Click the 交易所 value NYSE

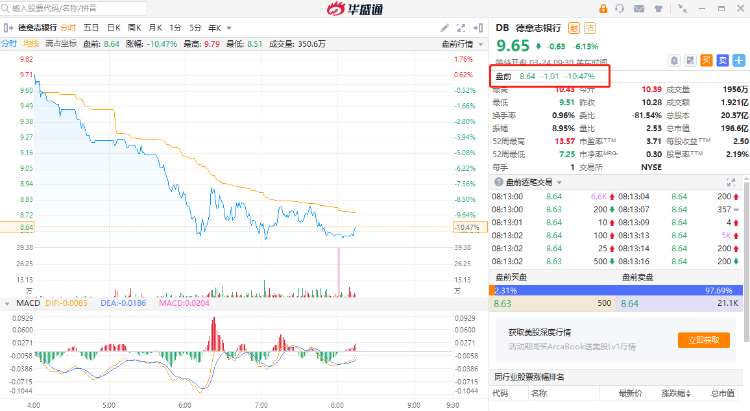click(651, 167)
